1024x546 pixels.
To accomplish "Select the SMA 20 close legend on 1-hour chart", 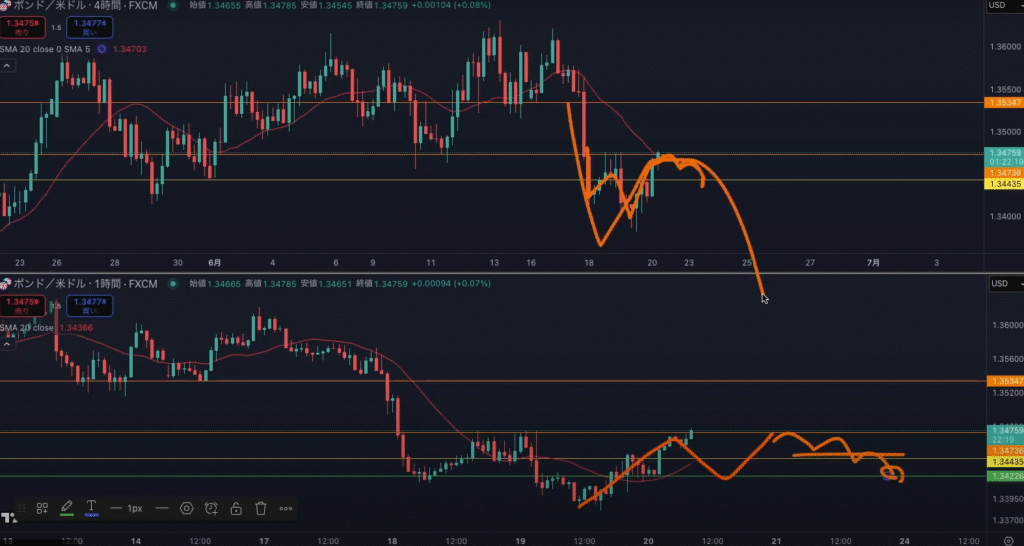I will tap(27, 327).
